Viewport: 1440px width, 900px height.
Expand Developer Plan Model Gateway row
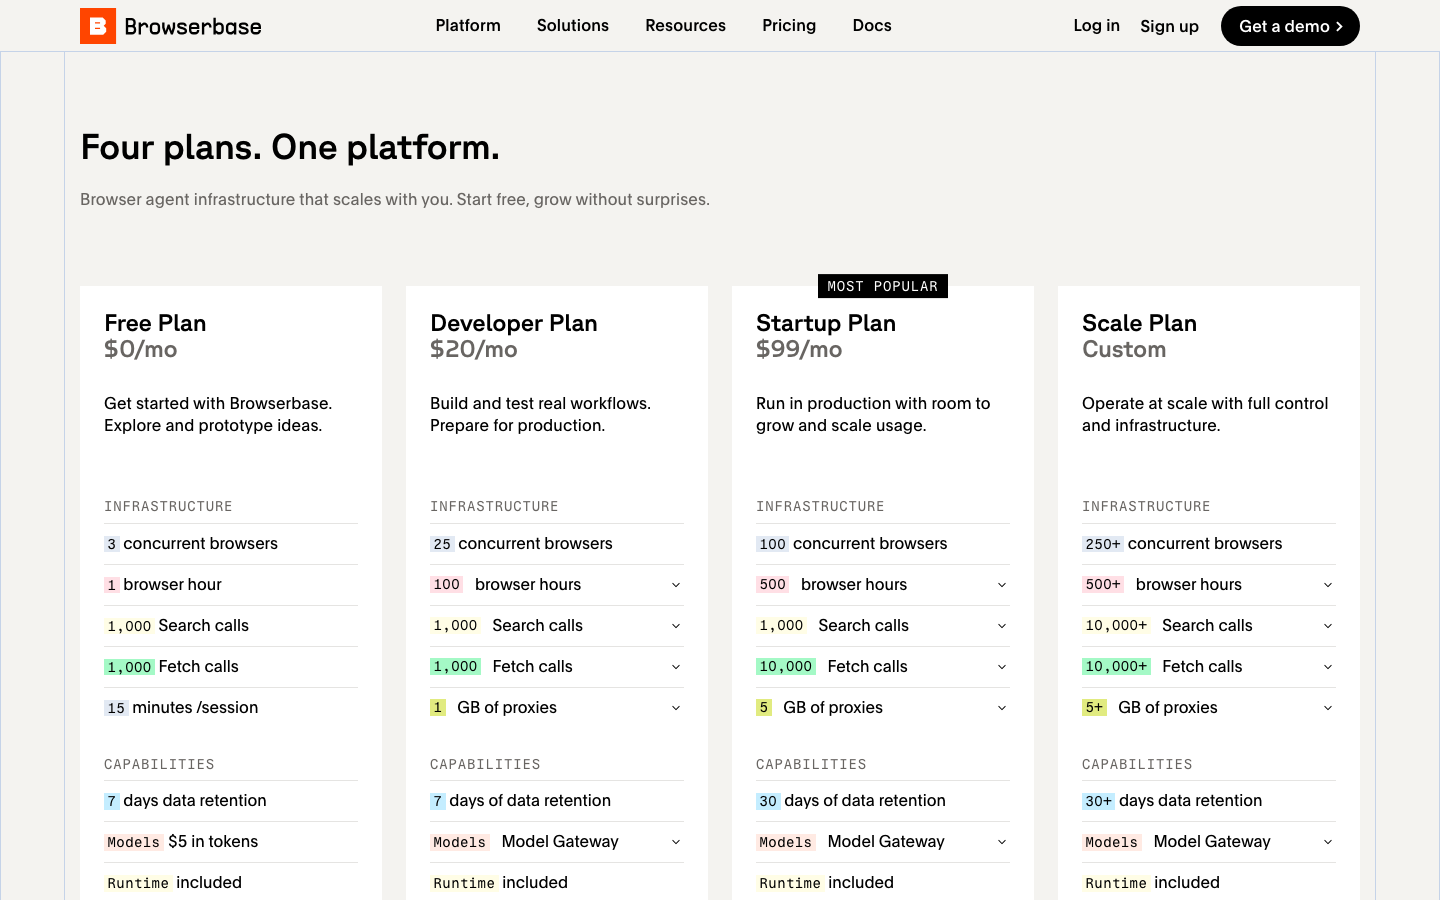pos(557,842)
